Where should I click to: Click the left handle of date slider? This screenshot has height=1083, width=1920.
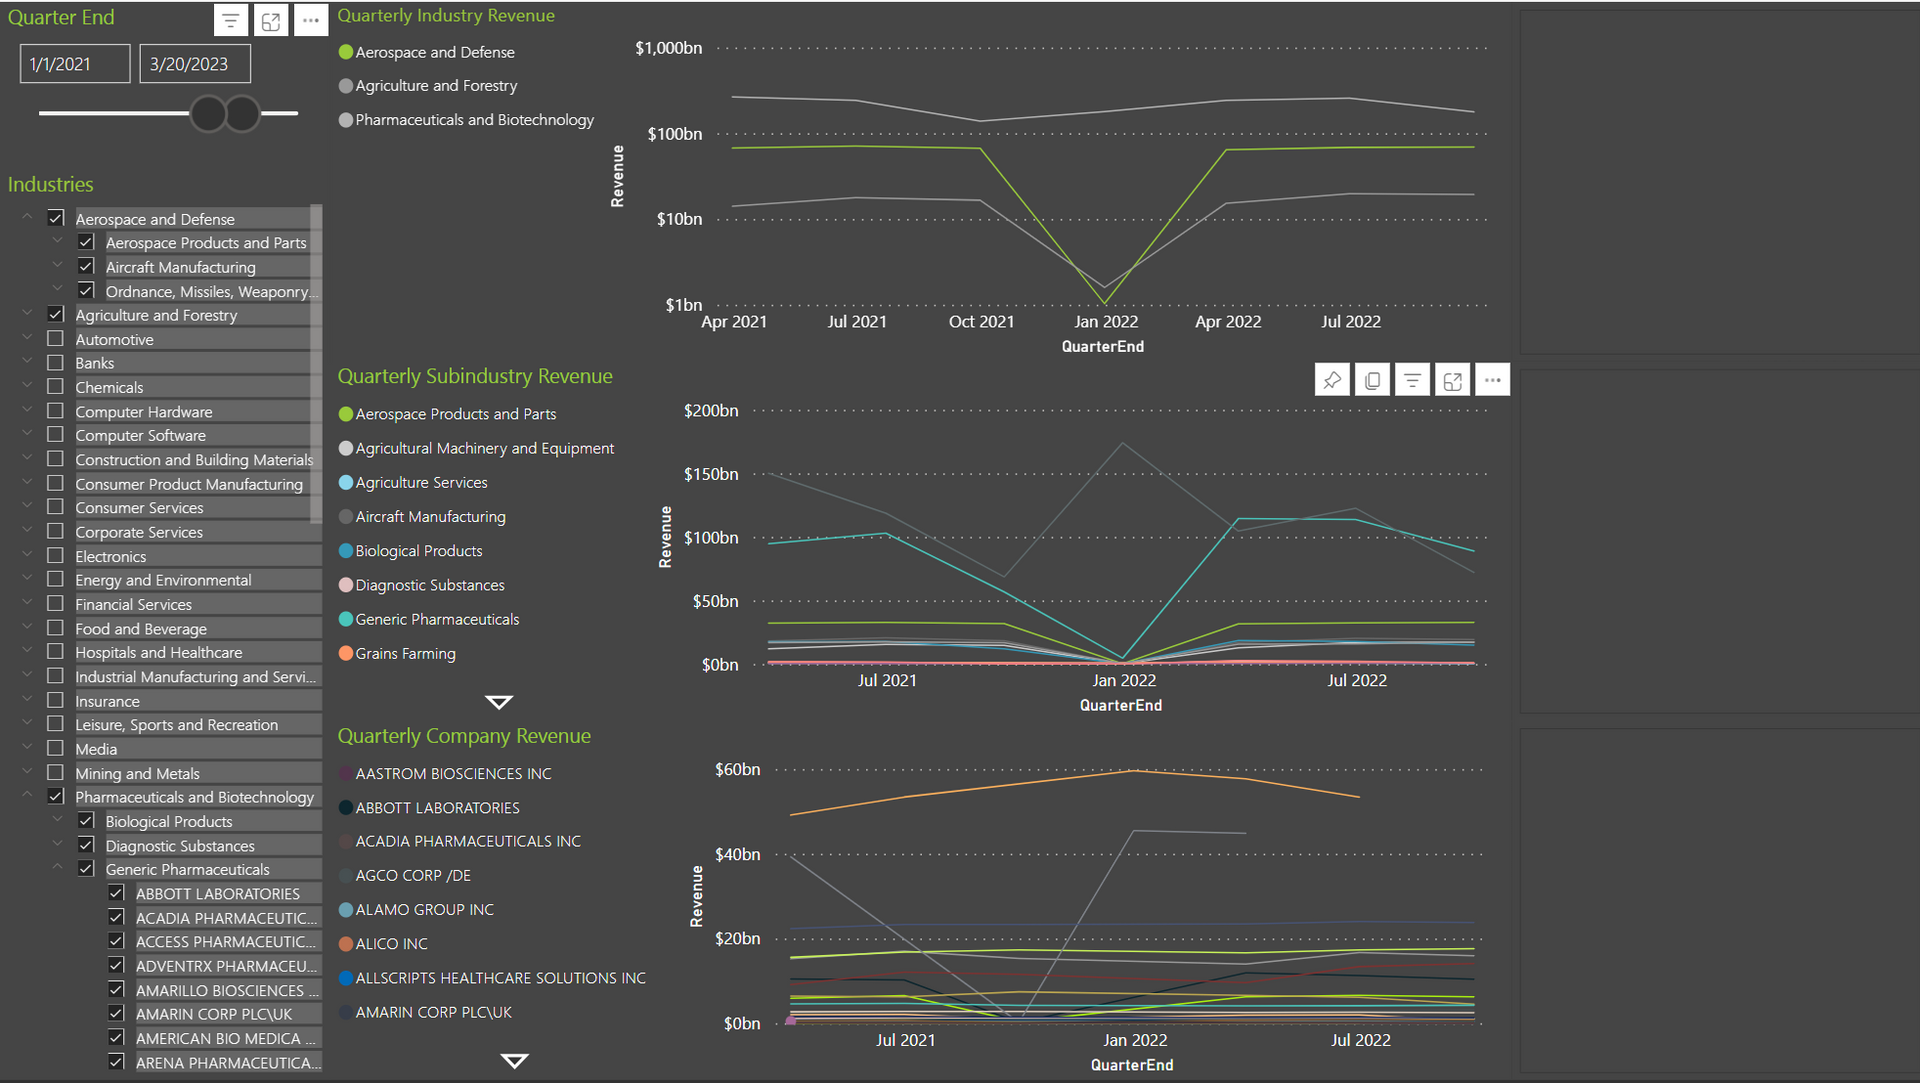(208, 114)
